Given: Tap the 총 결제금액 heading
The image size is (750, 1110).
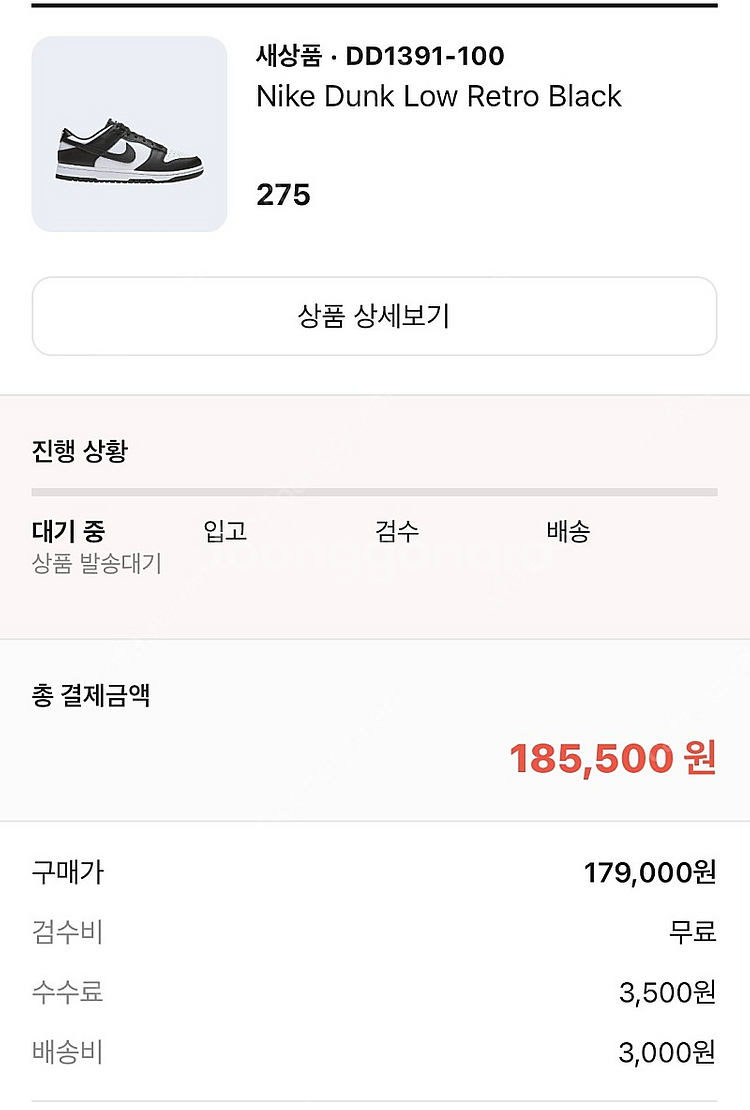Looking at the screenshot, I should point(91,695).
